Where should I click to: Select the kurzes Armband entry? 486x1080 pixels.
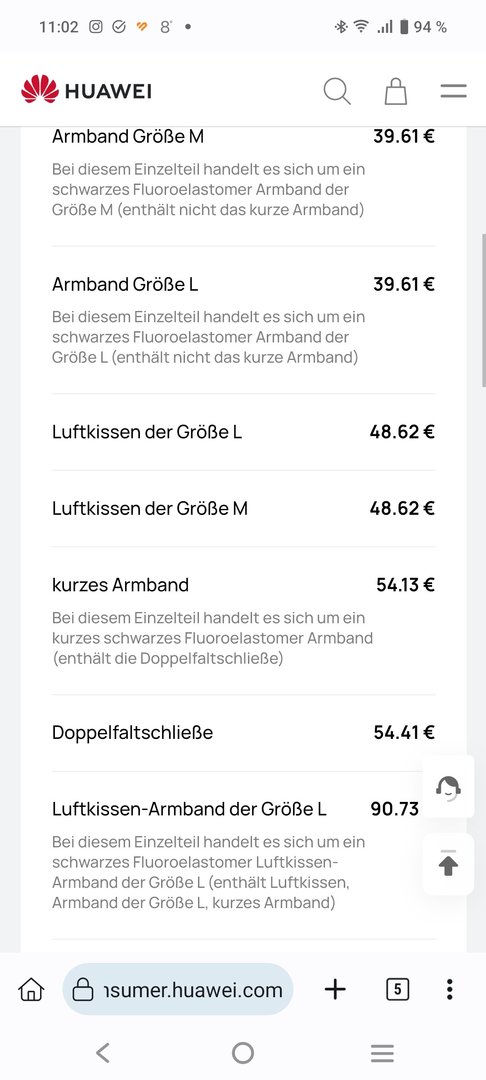coord(244,621)
